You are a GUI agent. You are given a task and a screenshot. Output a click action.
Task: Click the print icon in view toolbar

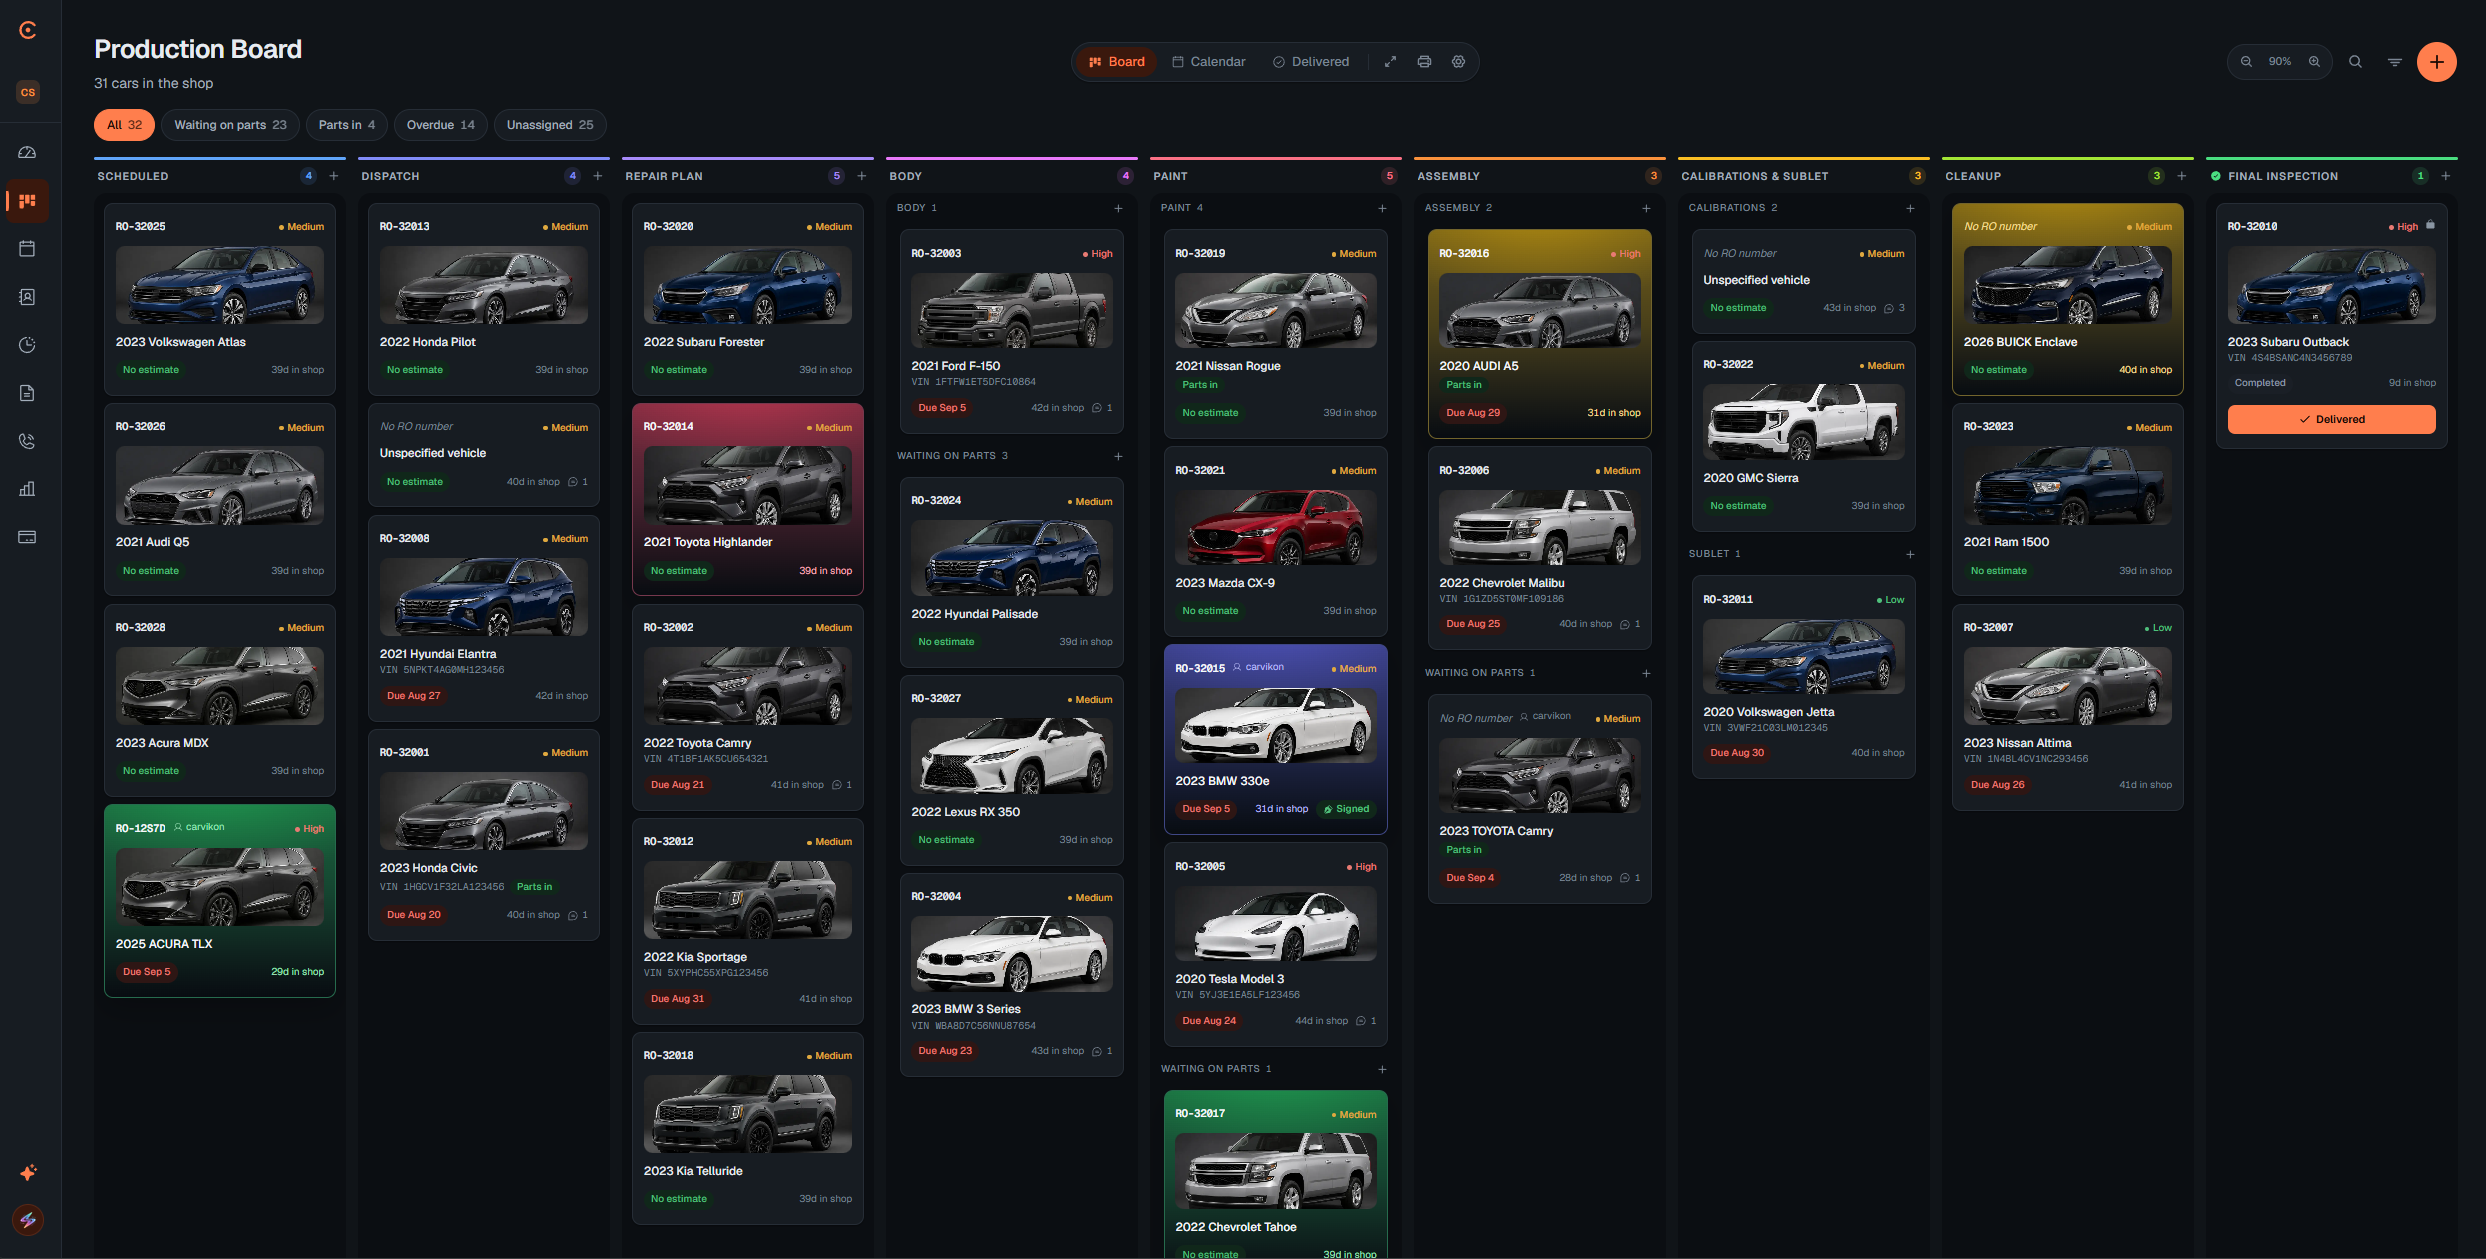click(x=1424, y=62)
